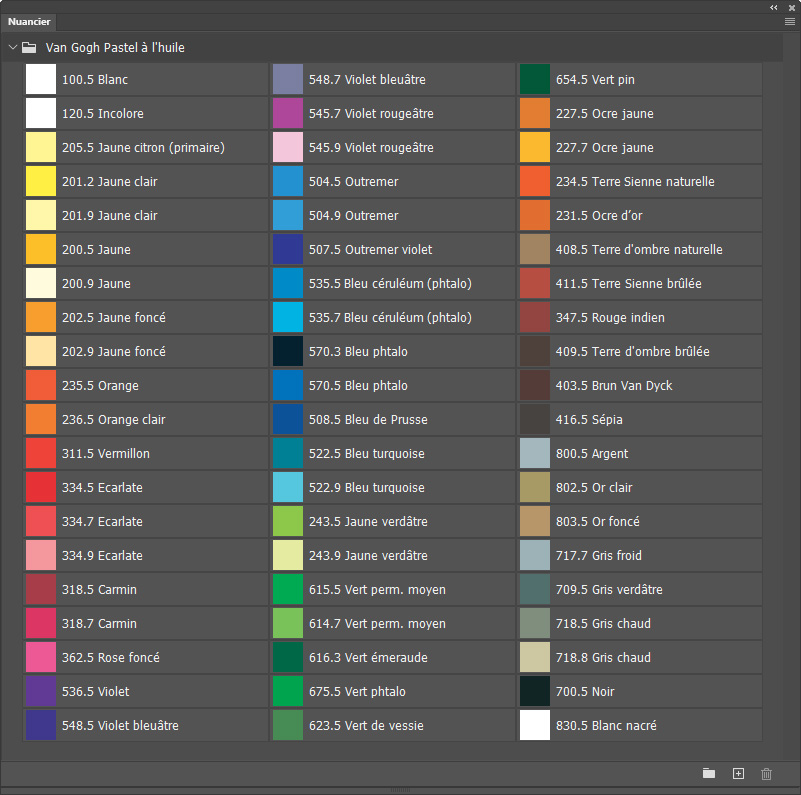The width and height of the screenshot is (801, 795).
Task: Select the '362.5 Rose foncé' row text
Action: 111,658
